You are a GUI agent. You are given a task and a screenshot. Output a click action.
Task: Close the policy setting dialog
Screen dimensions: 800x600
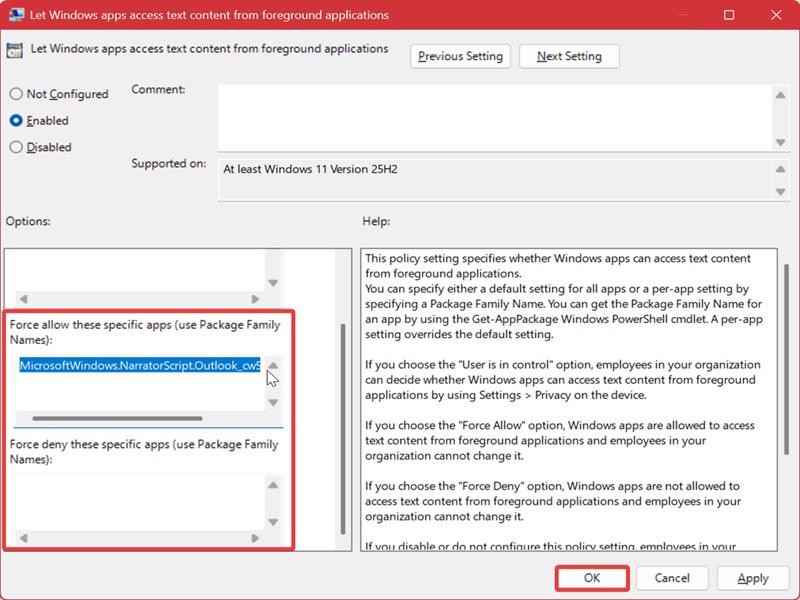pyautogui.click(x=776, y=15)
